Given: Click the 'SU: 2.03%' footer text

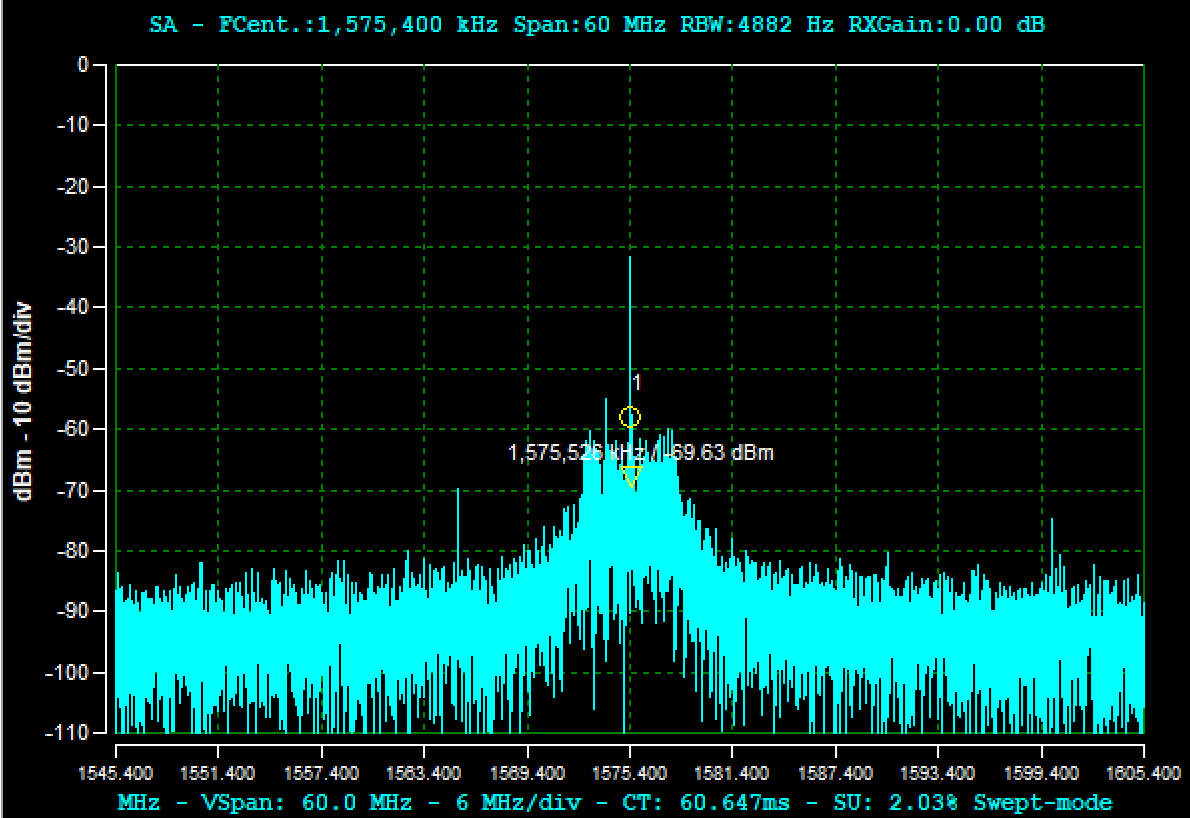Looking at the screenshot, I should tap(896, 803).
